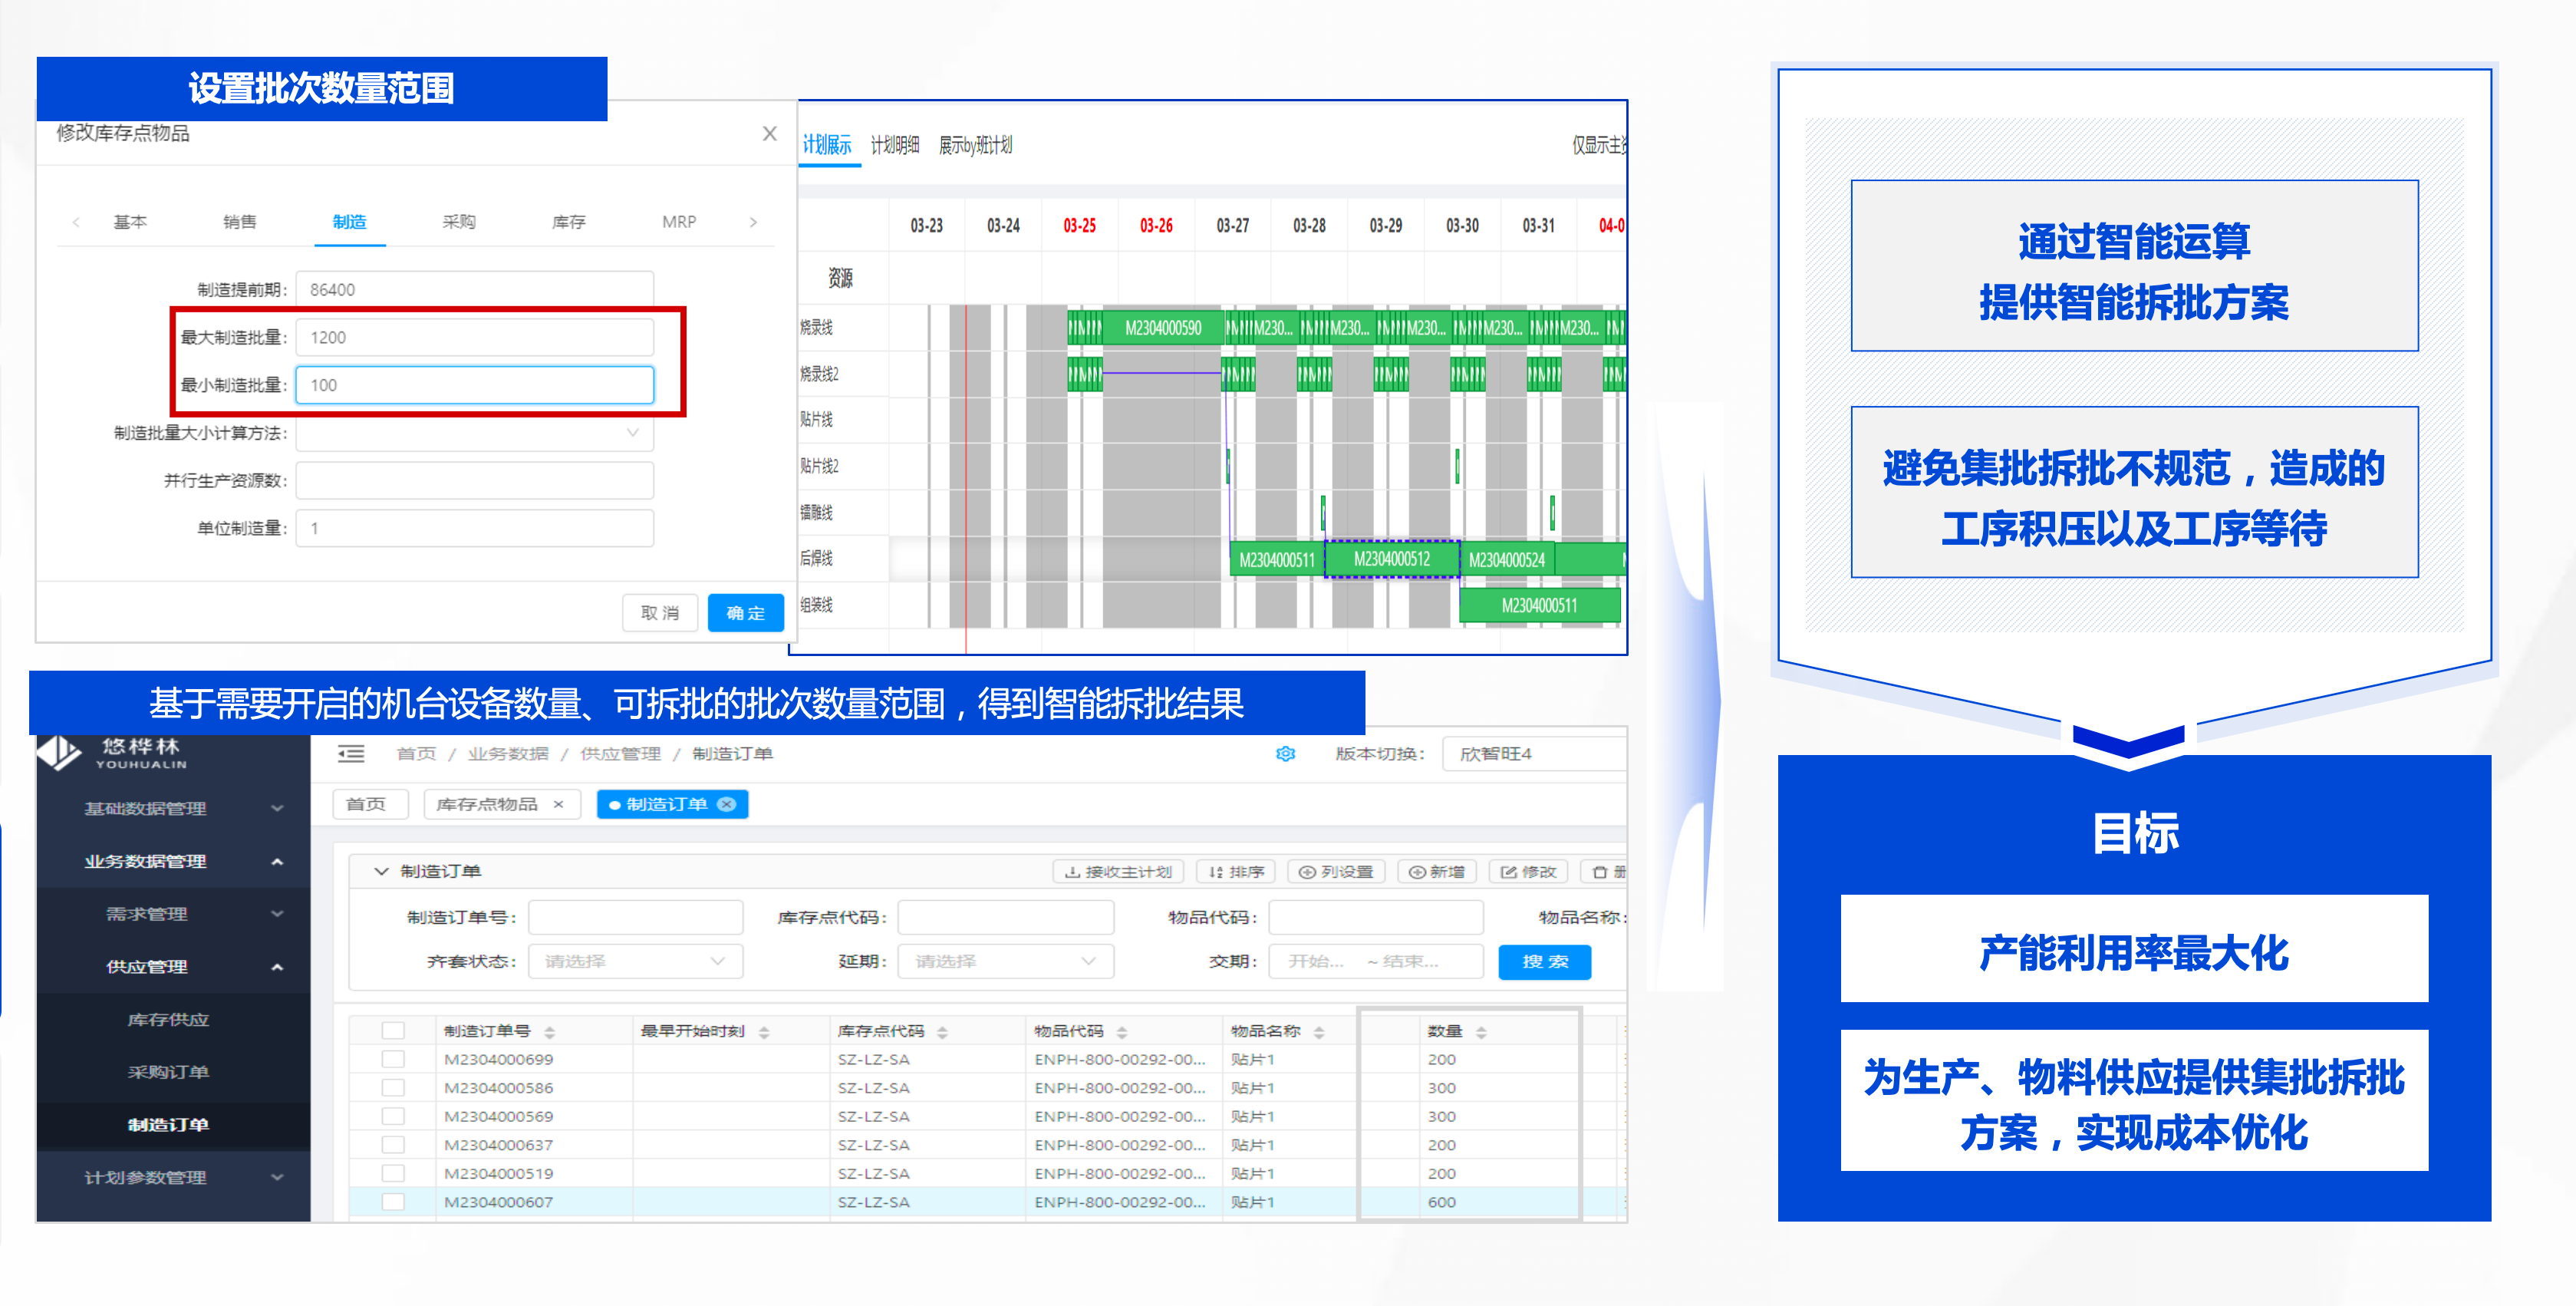The image size is (2576, 1306).
Task: Open the blue settings gear icon
Action: 1285,754
